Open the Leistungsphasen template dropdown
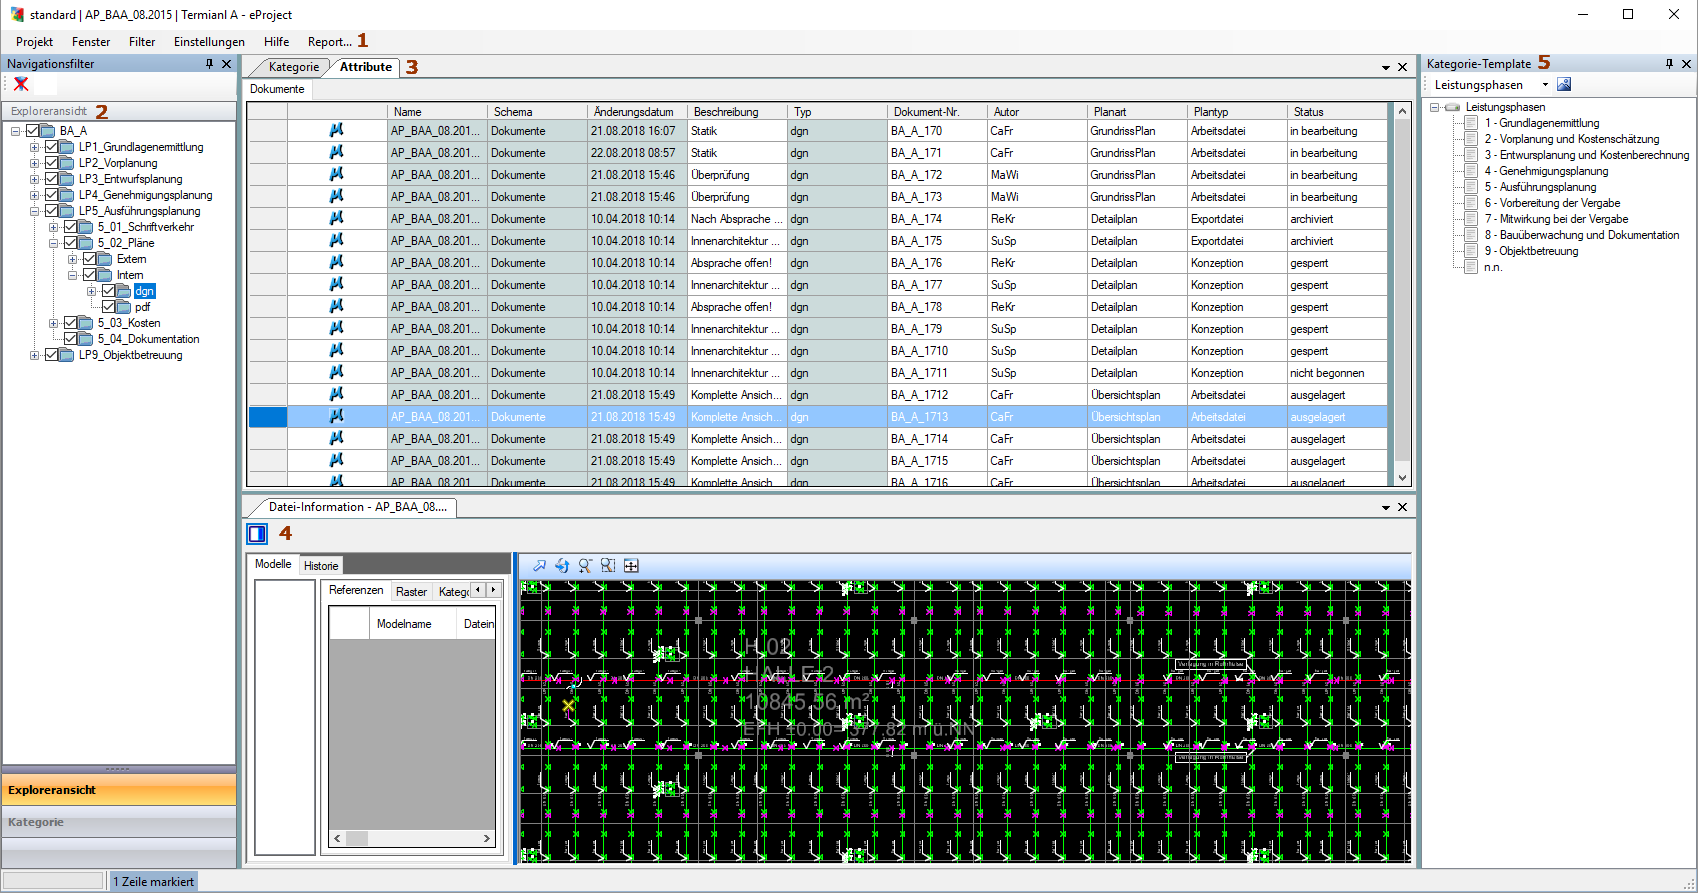This screenshot has width=1698, height=894. point(1545,85)
